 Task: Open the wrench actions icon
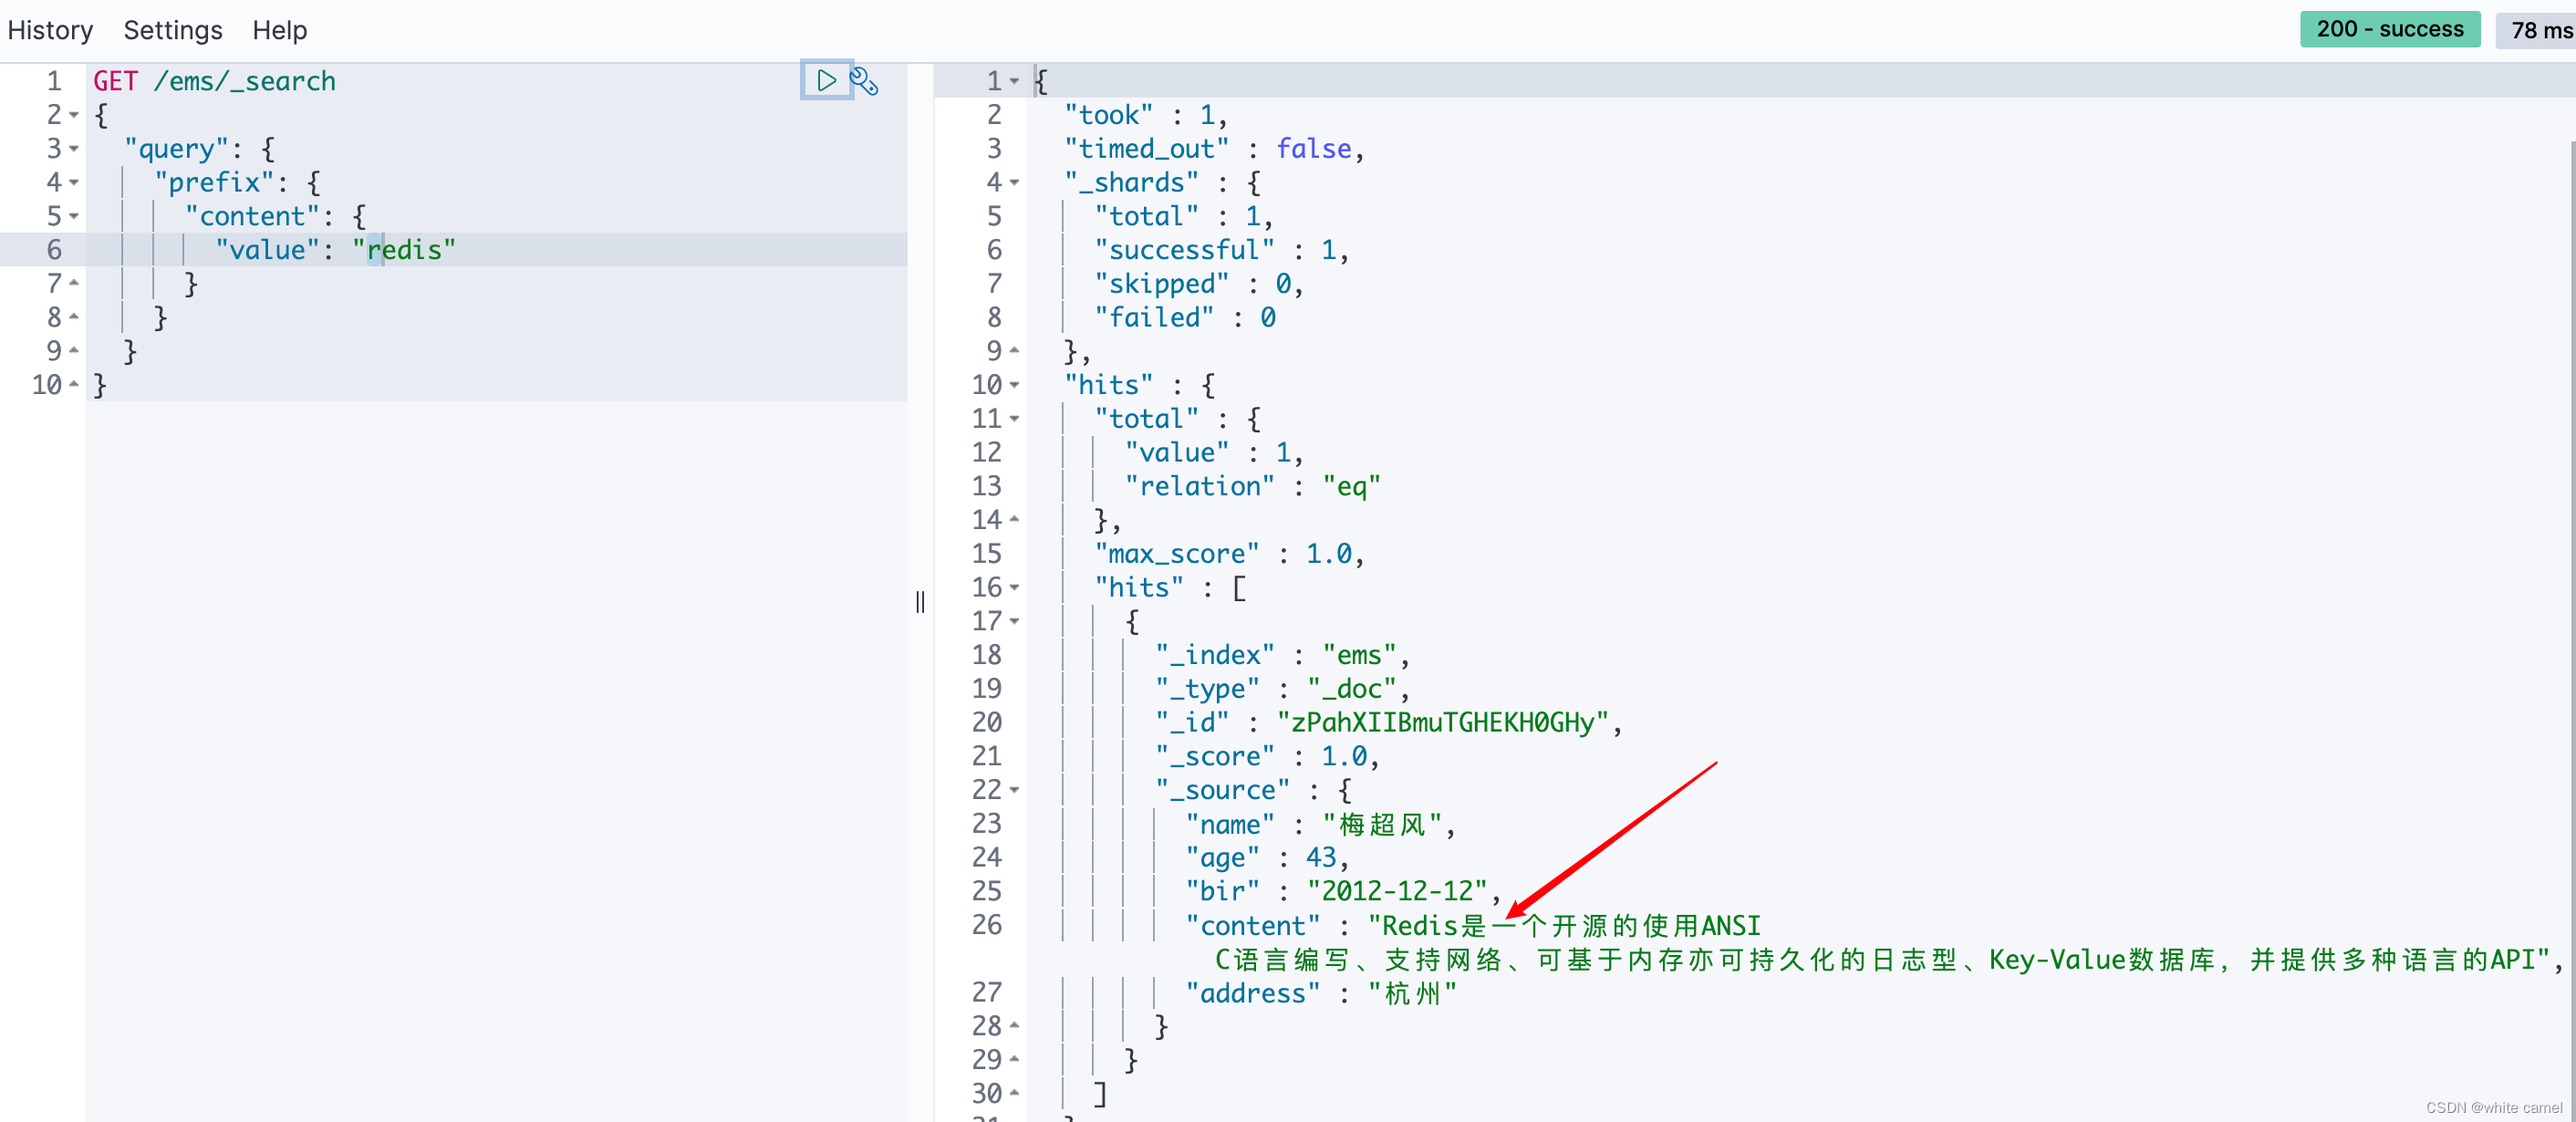(x=864, y=81)
